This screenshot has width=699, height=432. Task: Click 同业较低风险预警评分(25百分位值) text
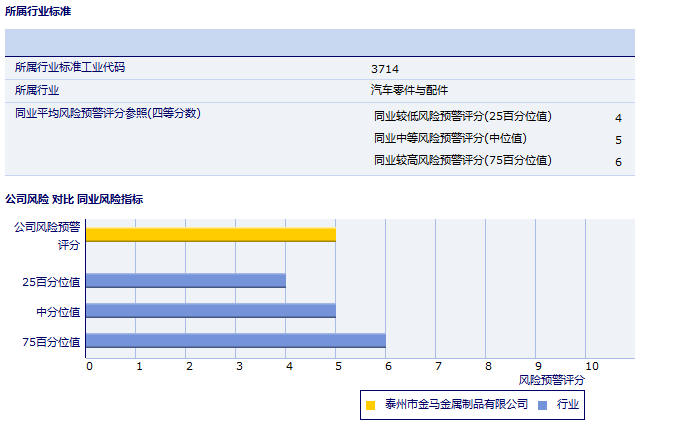(x=462, y=116)
